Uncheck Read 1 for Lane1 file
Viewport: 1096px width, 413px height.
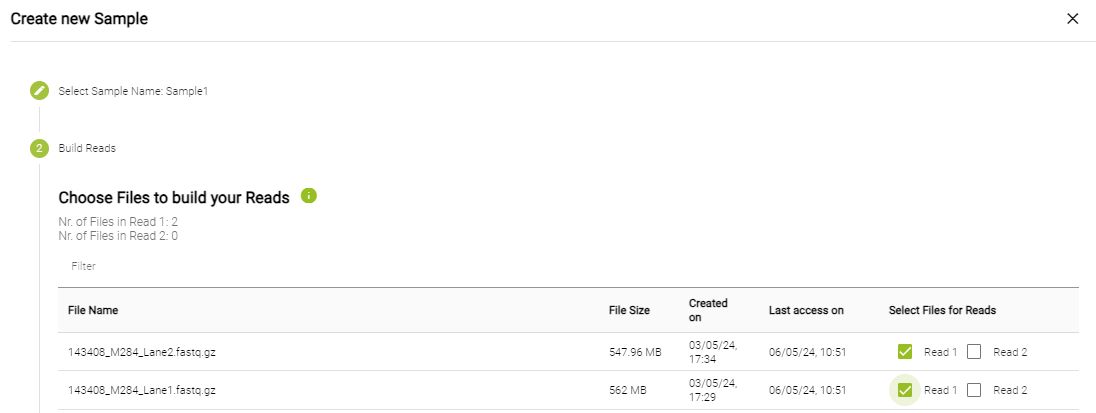905,390
